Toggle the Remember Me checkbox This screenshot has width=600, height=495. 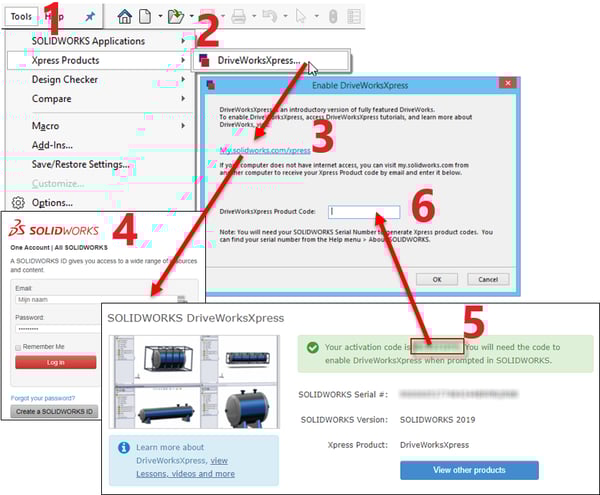click(18, 347)
